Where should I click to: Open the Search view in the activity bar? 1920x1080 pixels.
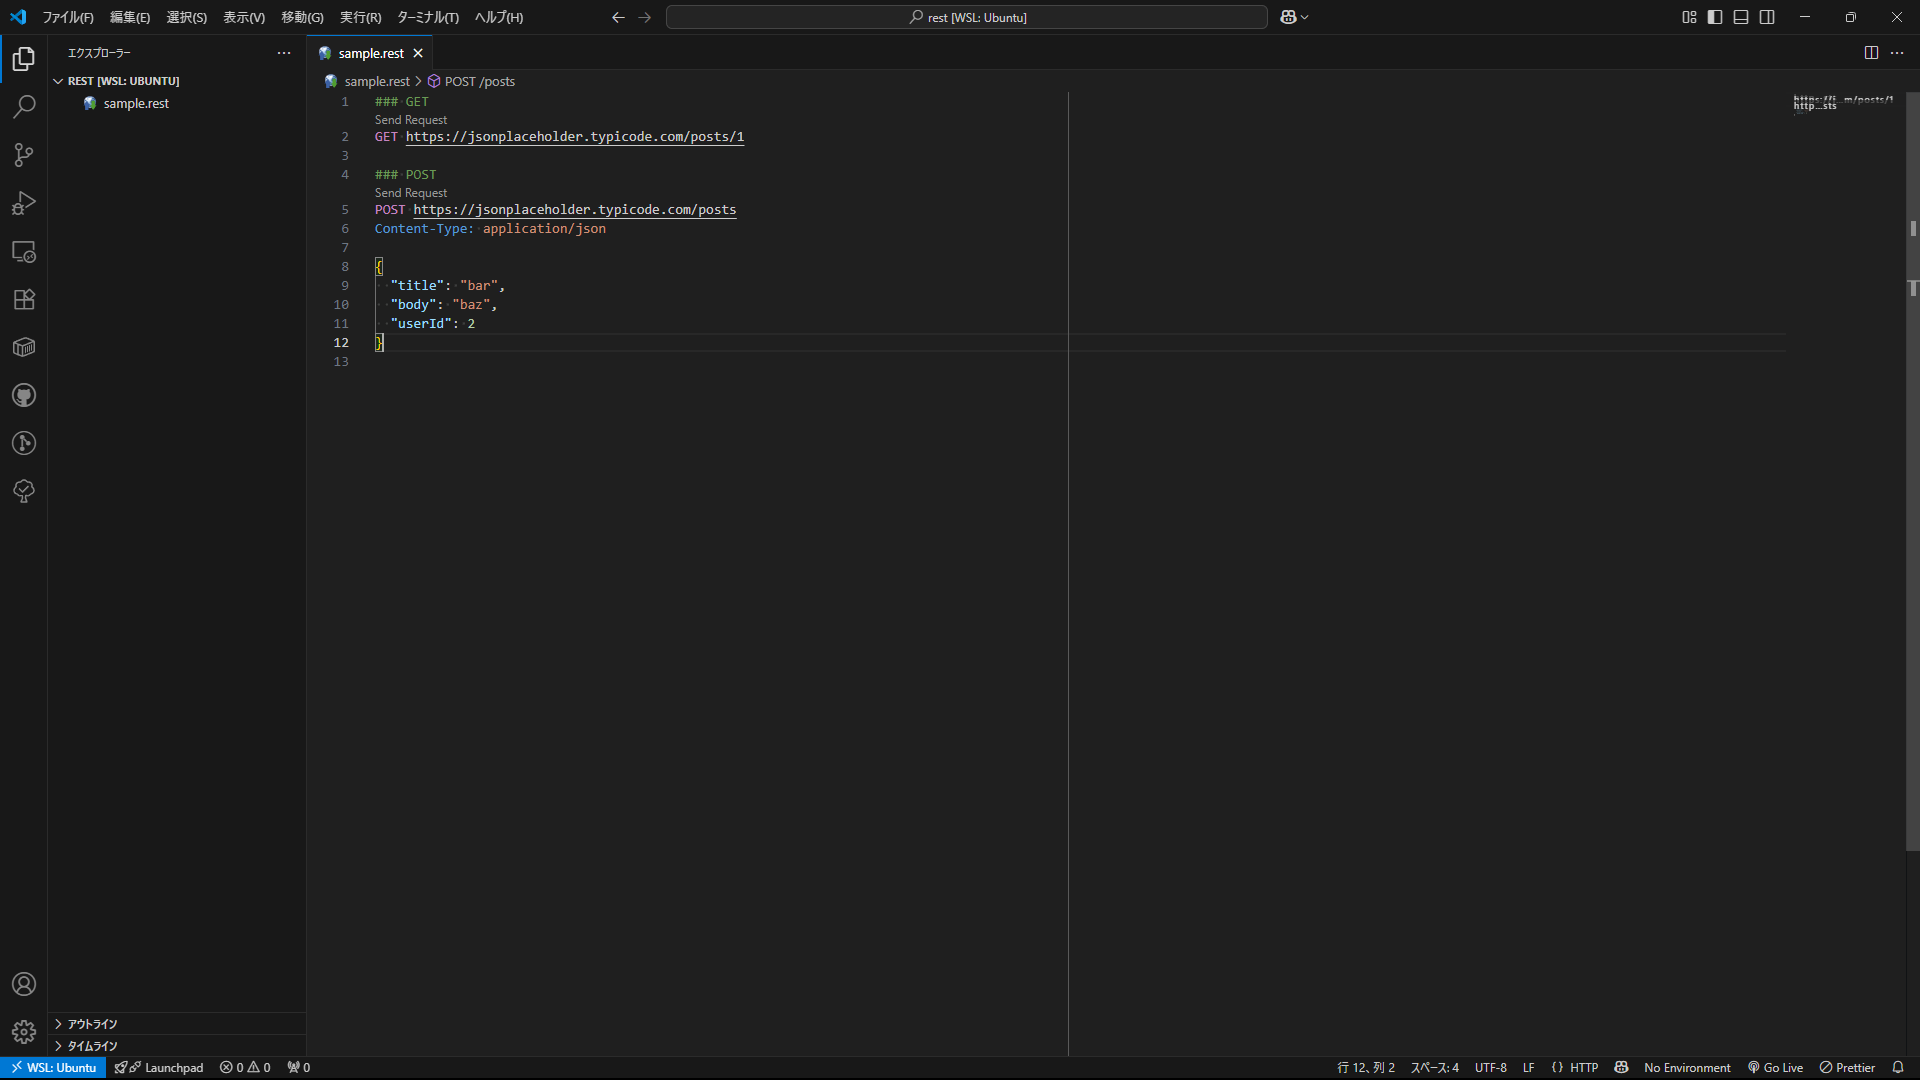click(x=24, y=106)
